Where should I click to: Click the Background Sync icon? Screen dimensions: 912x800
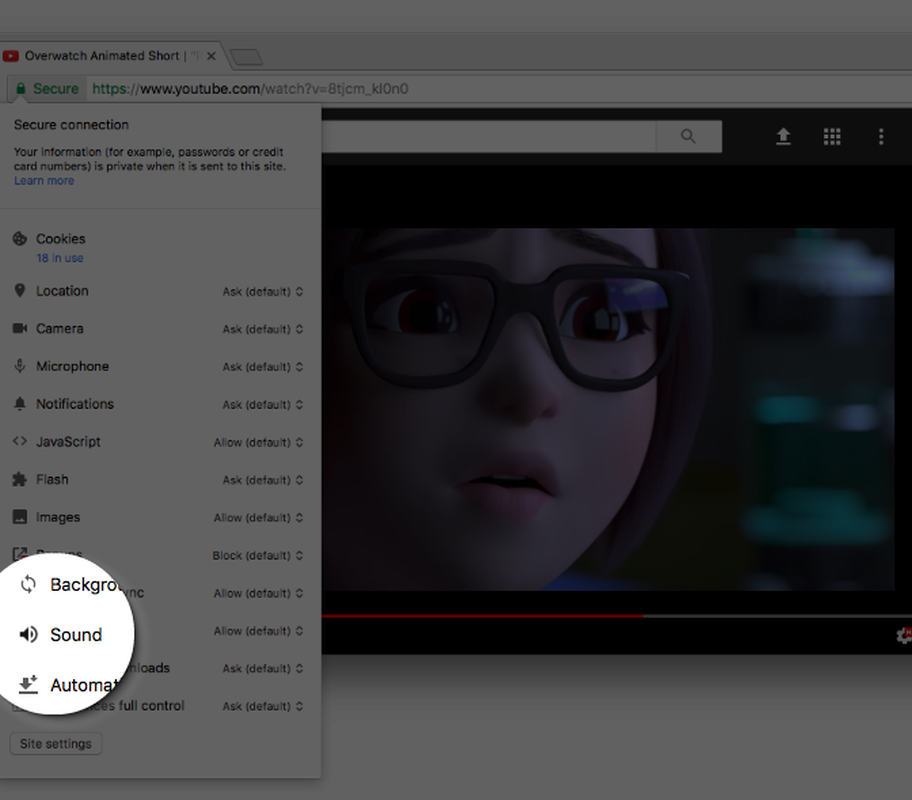29,585
